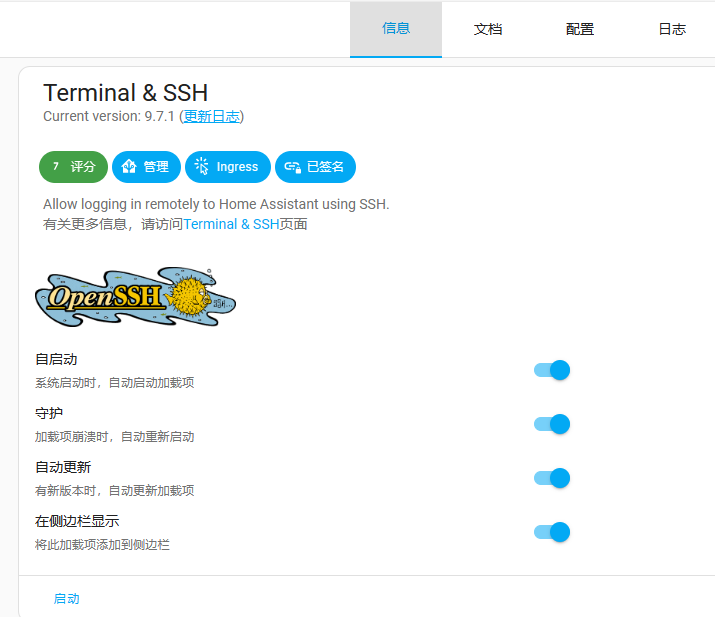Click the rating number 7 badge

coord(56,166)
